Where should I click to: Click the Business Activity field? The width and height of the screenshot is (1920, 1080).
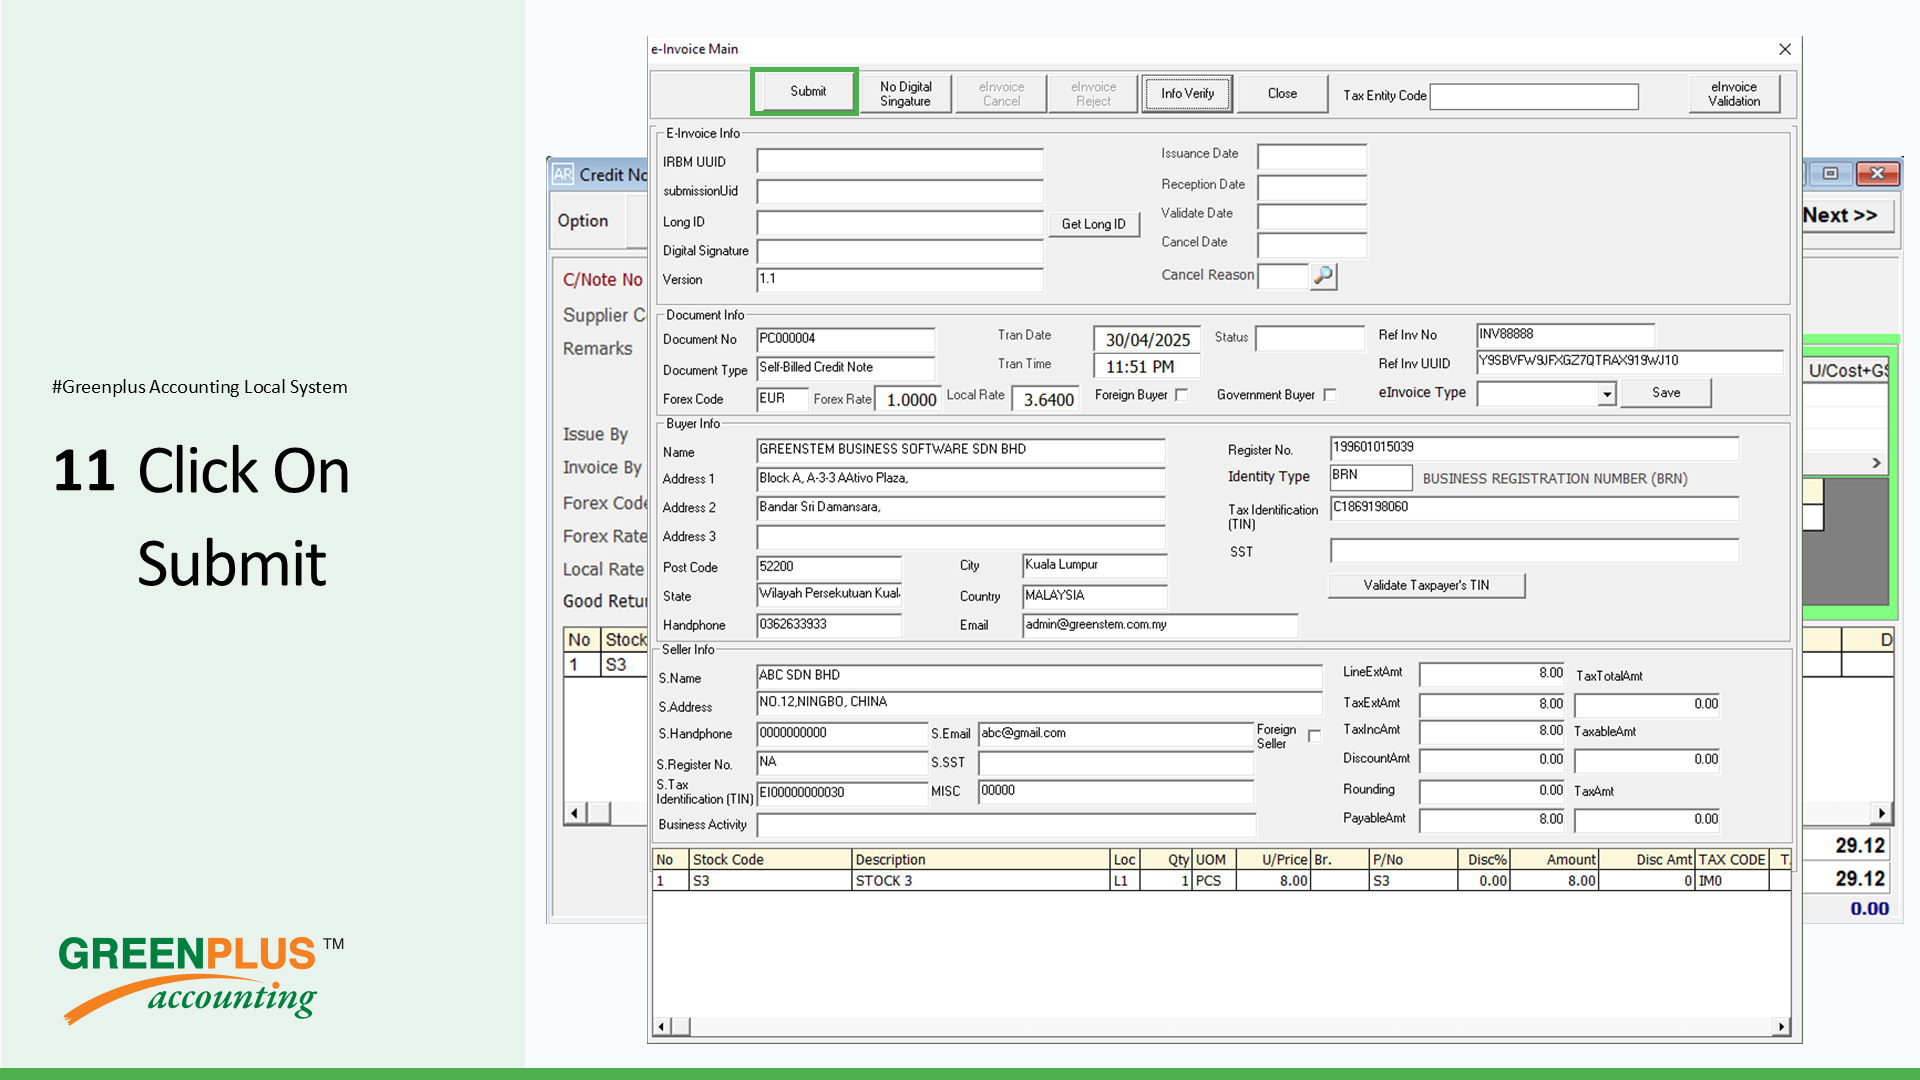click(1005, 825)
